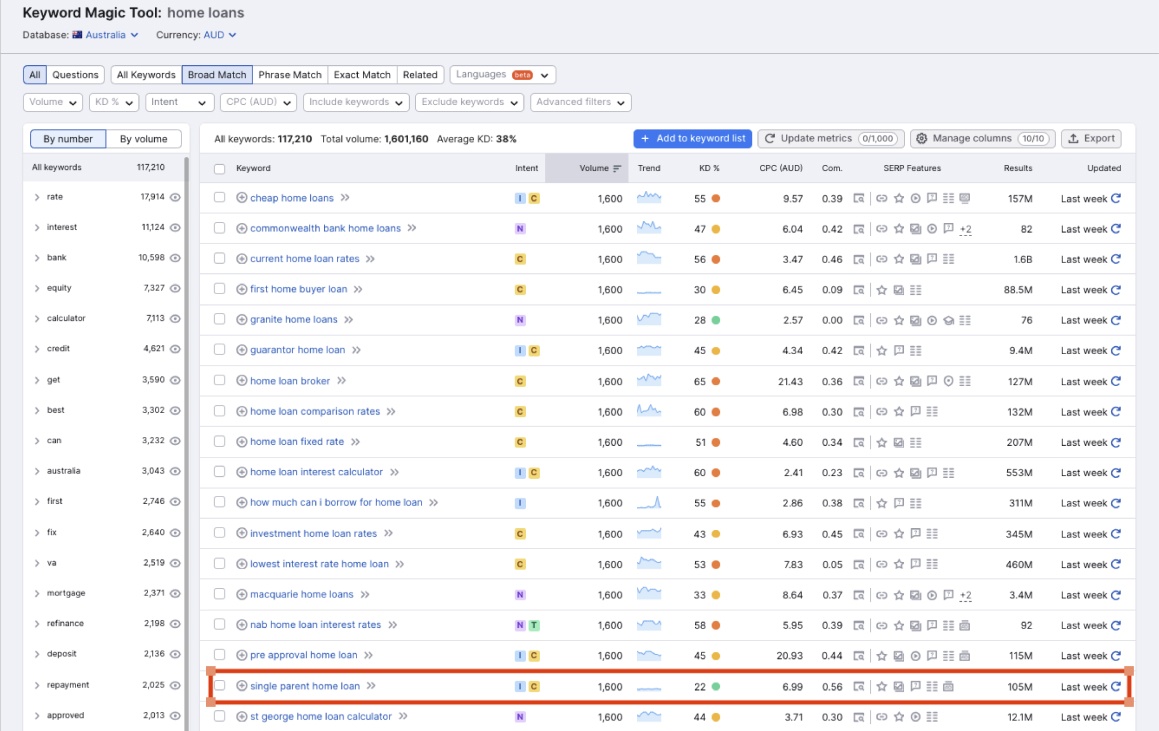Select the Exact Match tab

click(362, 74)
